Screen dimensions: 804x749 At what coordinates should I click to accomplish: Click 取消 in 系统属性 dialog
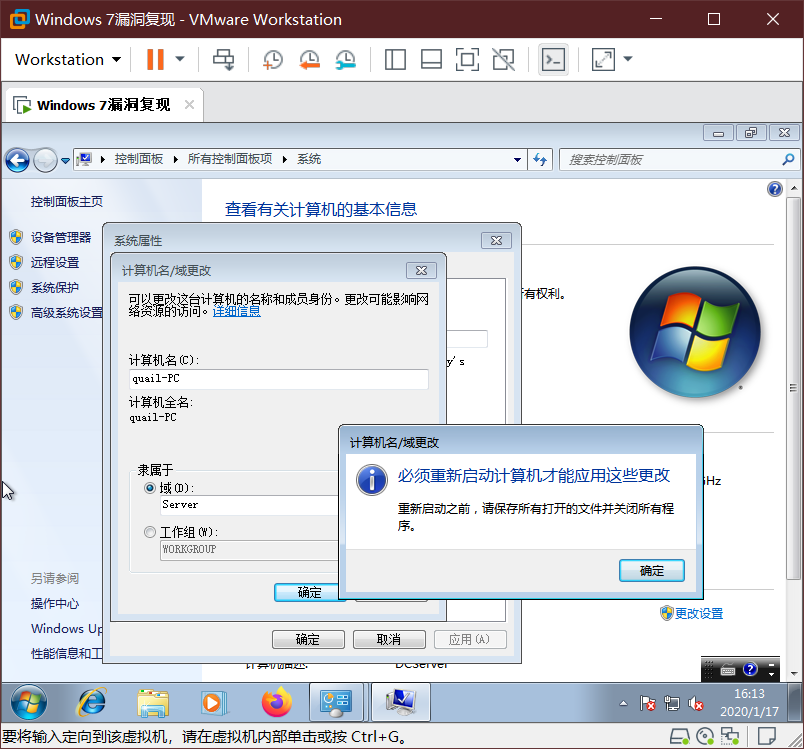[x=389, y=639]
